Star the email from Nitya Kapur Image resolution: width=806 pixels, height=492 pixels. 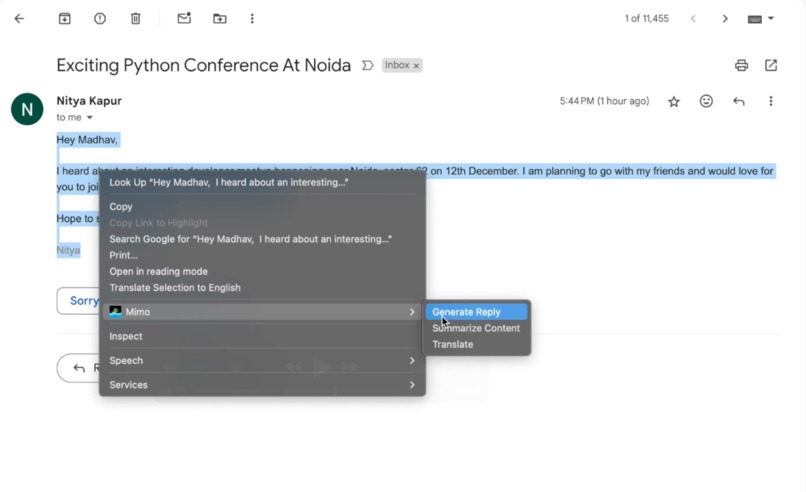click(x=673, y=101)
